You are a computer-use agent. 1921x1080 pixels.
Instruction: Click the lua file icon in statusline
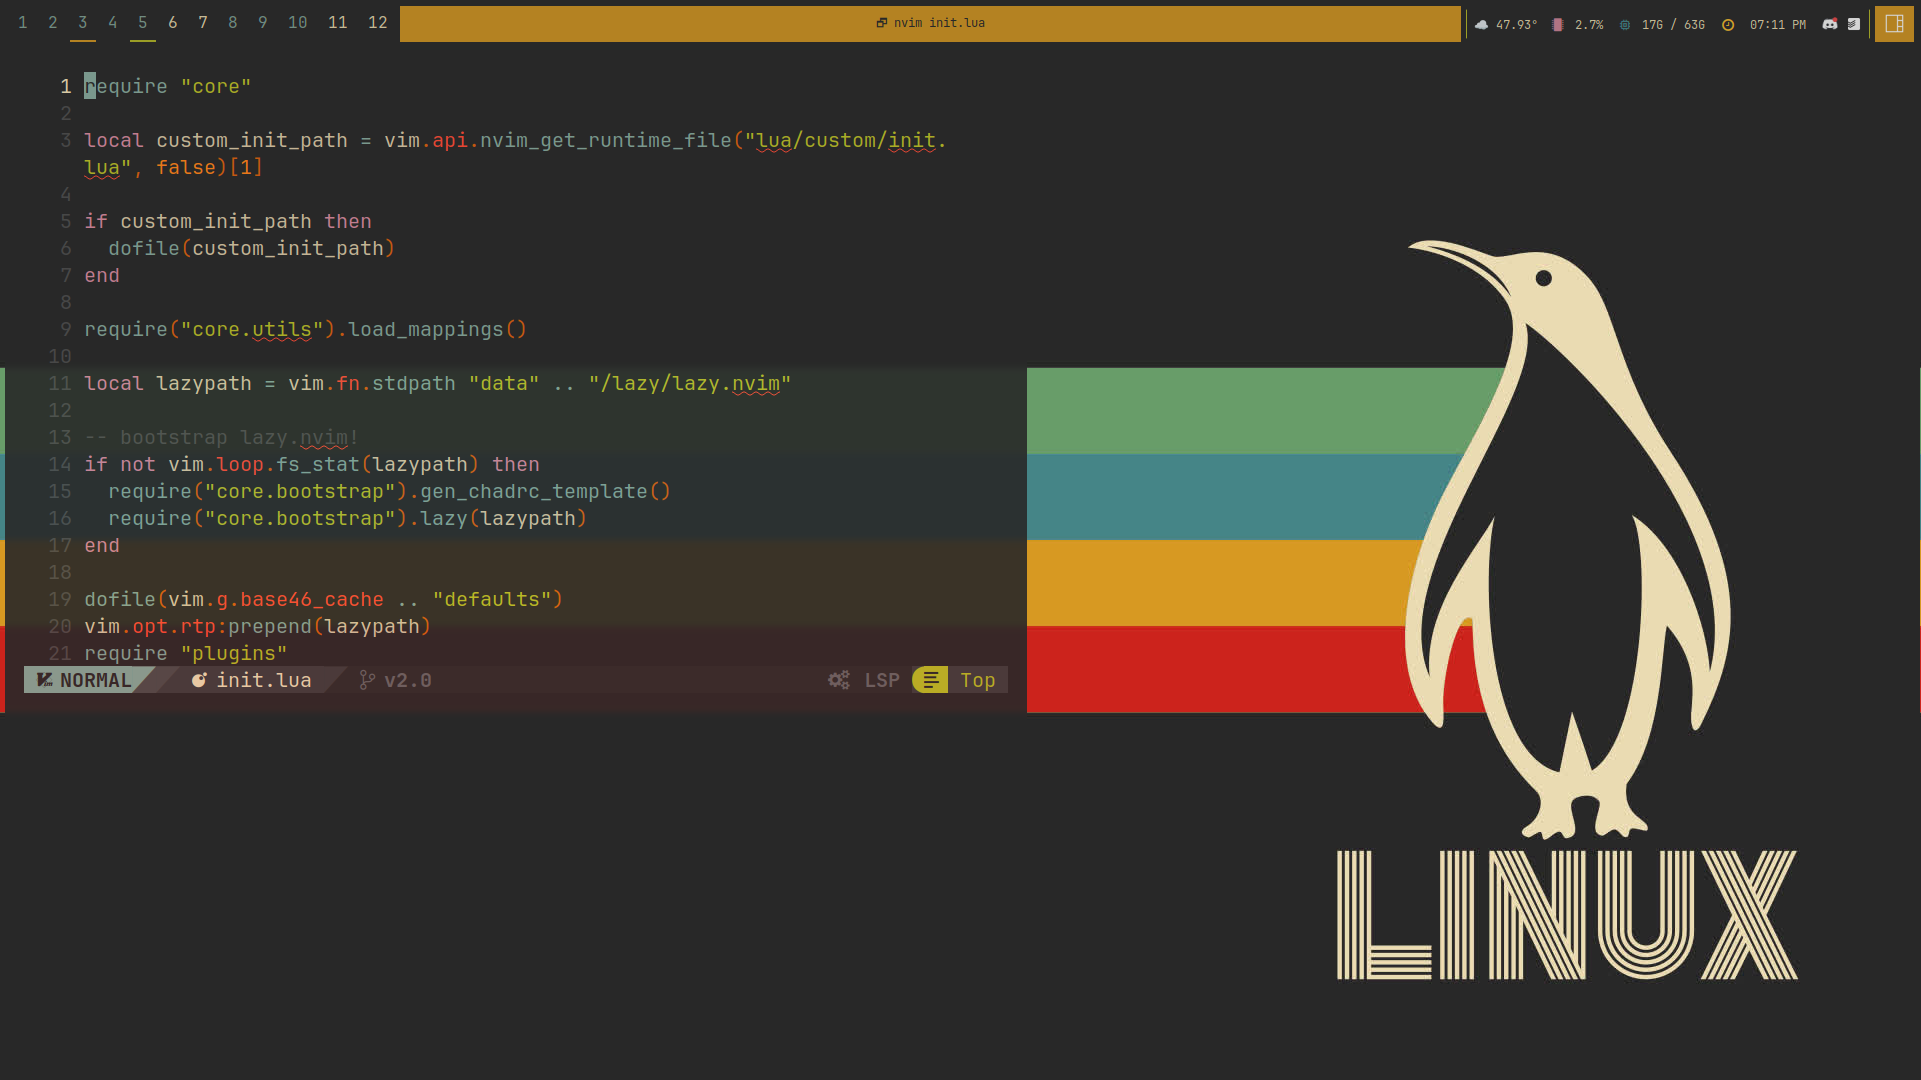coord(199,680)
